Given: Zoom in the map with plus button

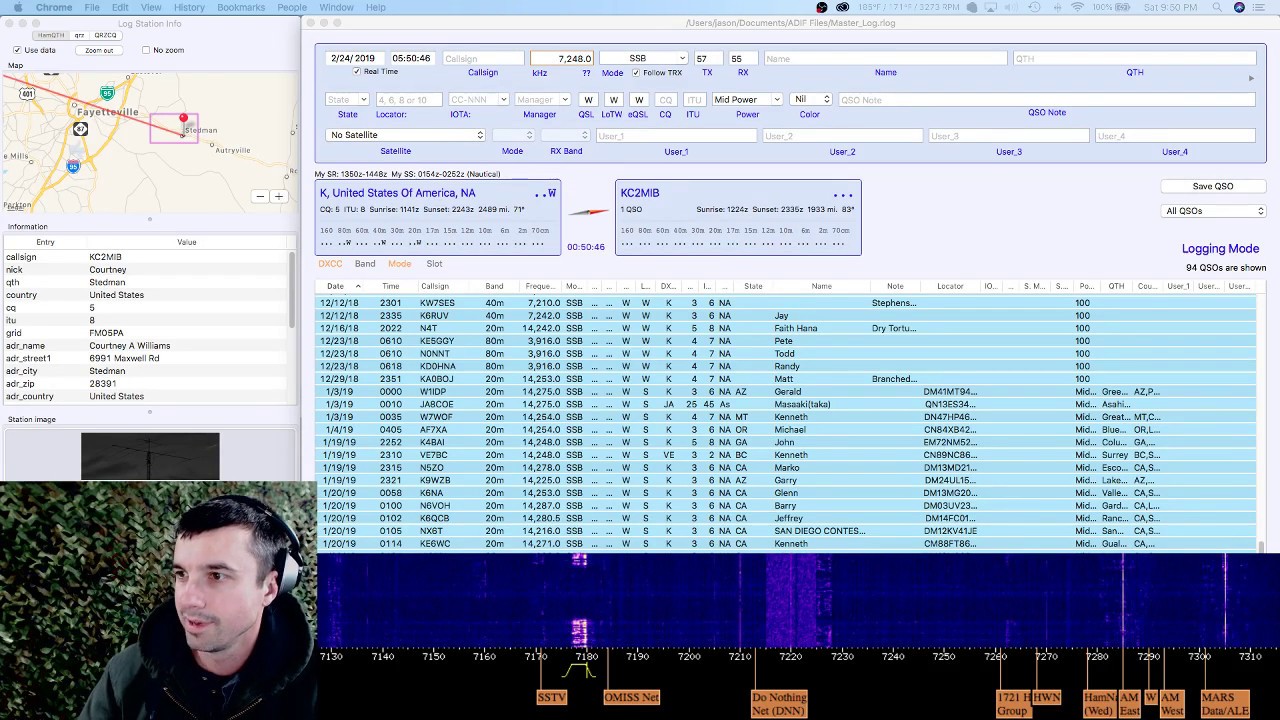Looking at the screenshot, I should pyautogui.click(x=279, y=196).
